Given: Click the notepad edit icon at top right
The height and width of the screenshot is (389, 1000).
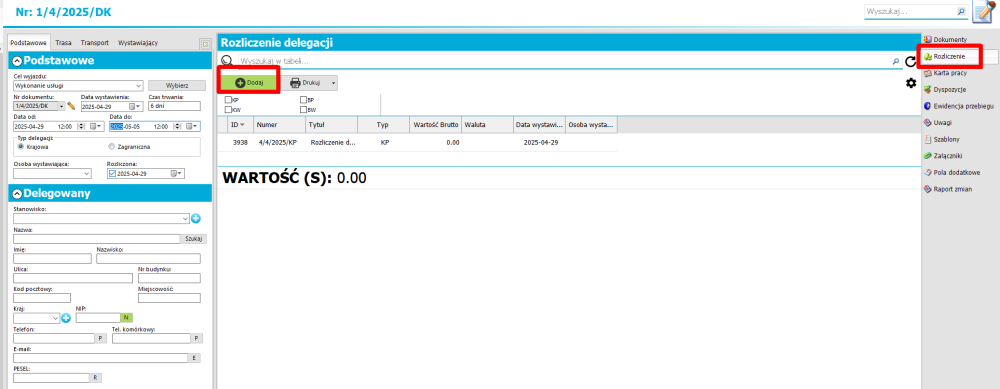Looking at the screenshot, I should (x=984, y=13).
